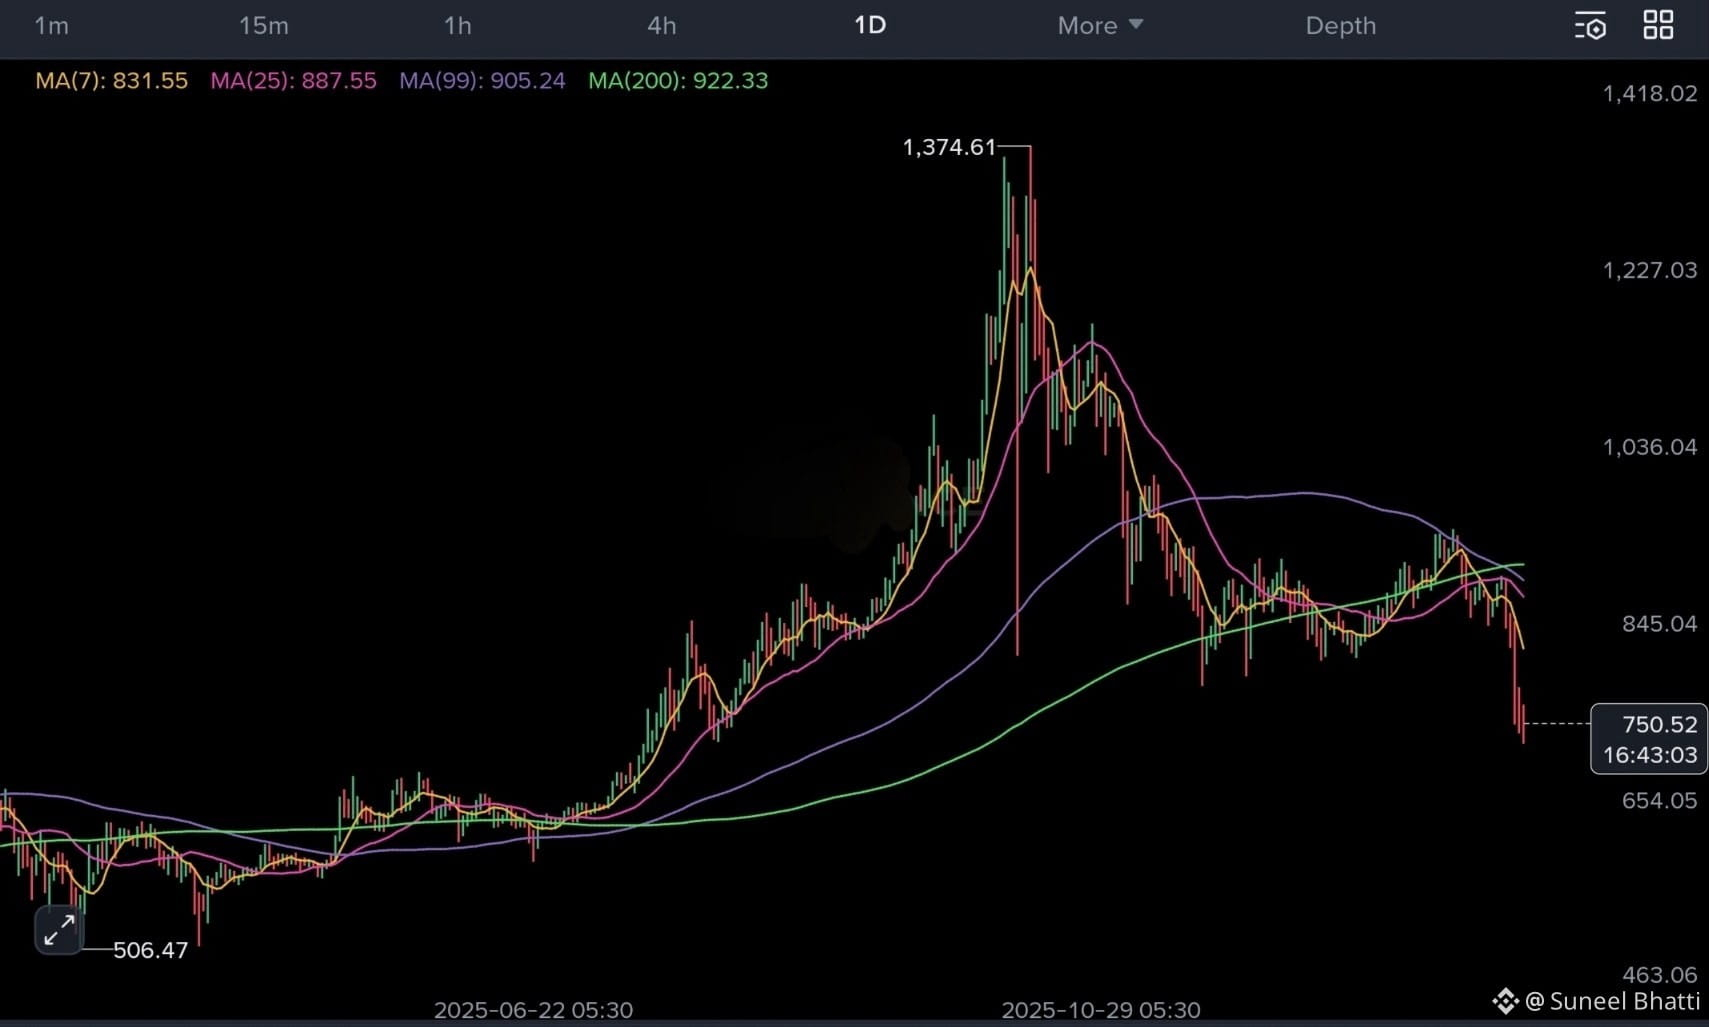Switch to the 15m timeframe
This screenshot has height=1027, width=1709.
point(264,26)
